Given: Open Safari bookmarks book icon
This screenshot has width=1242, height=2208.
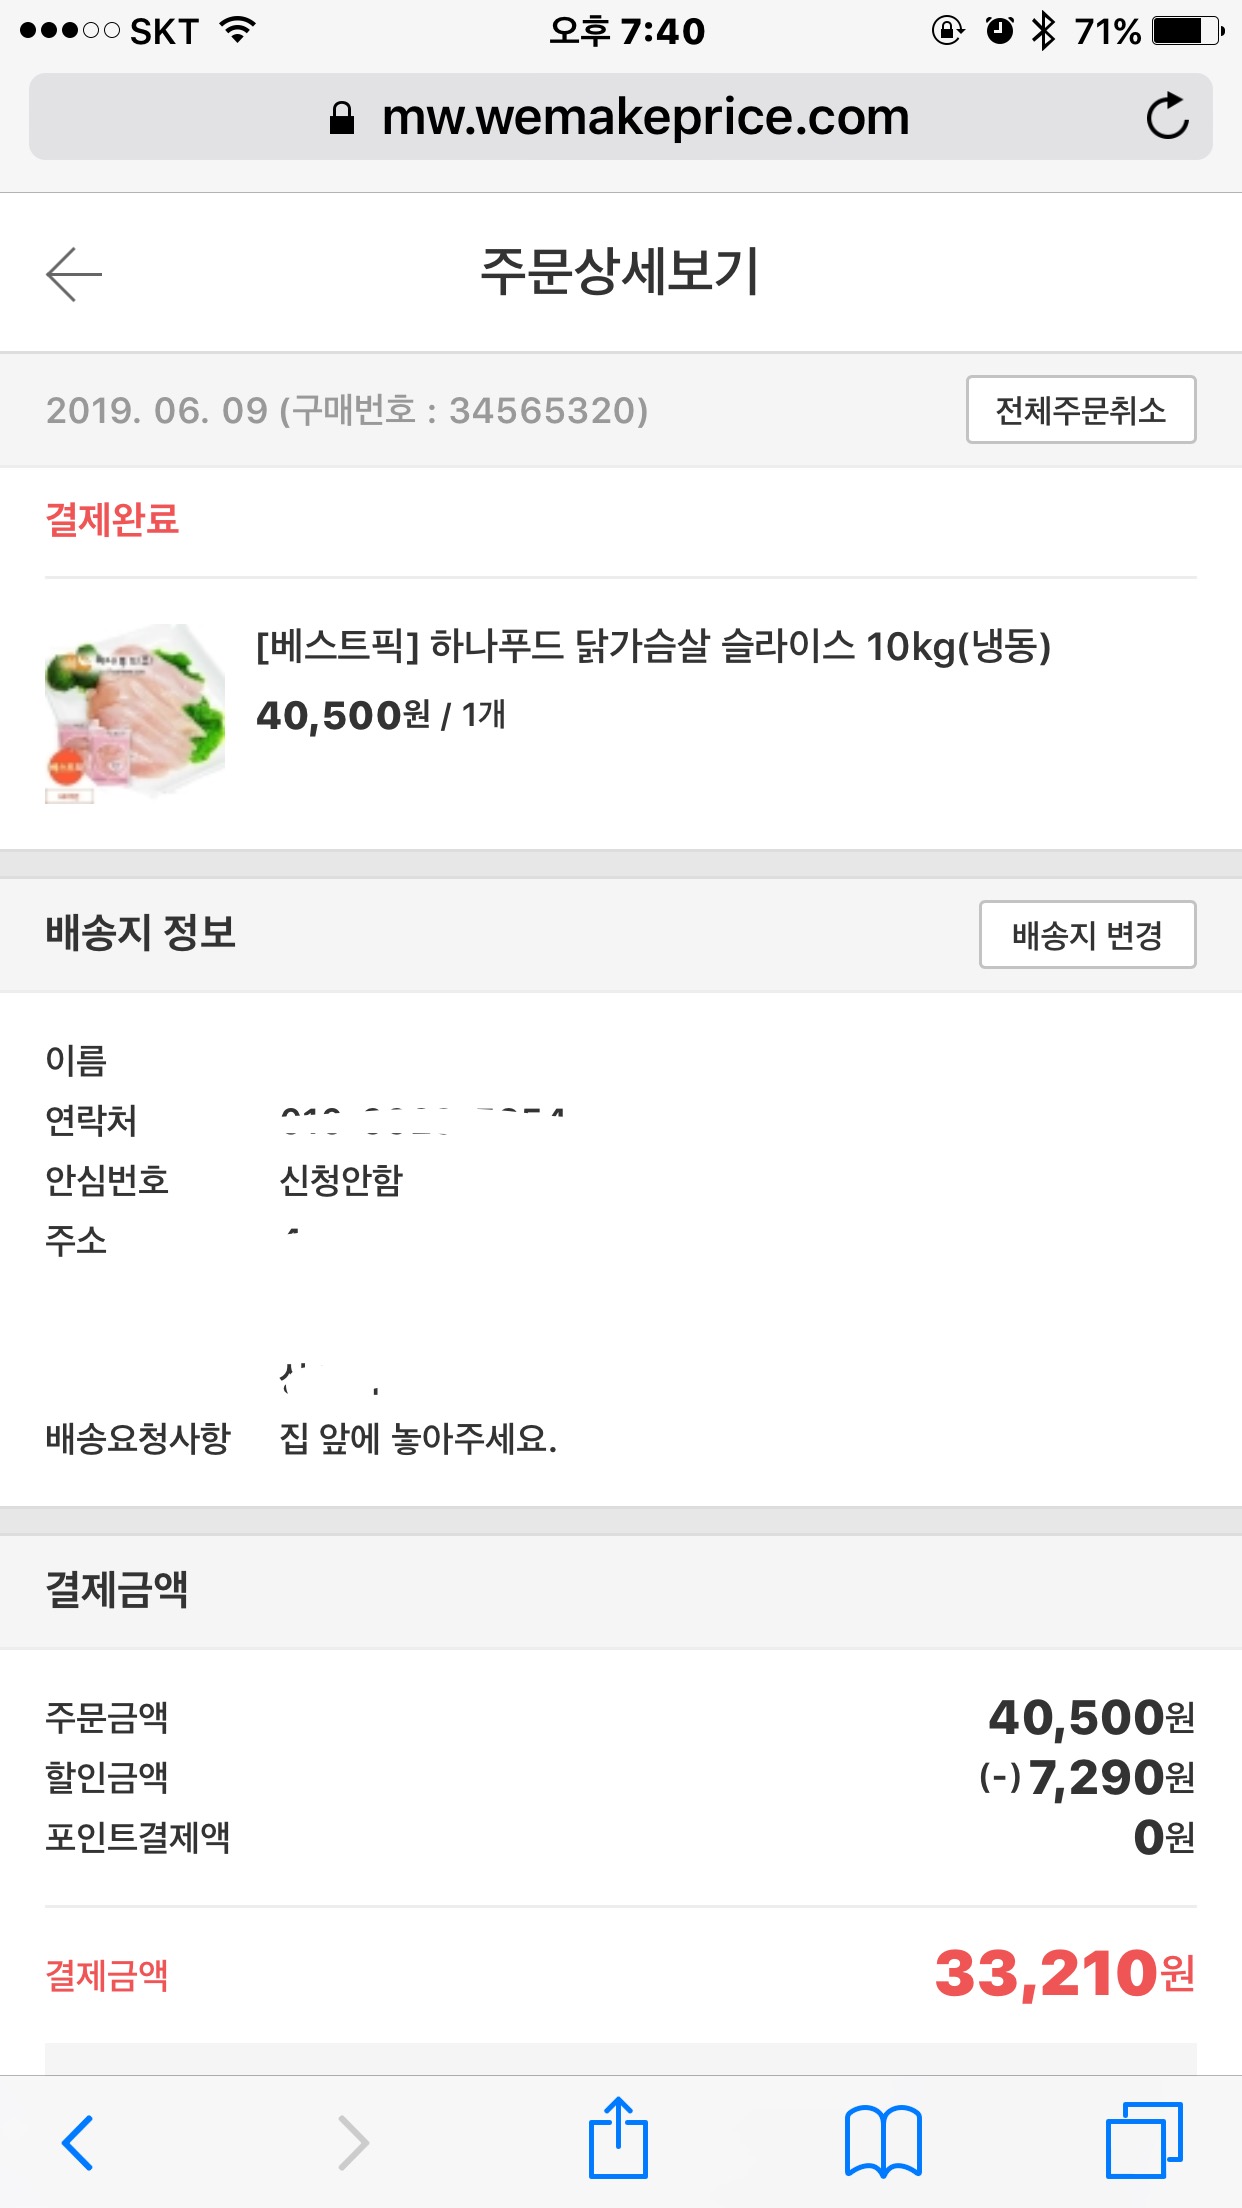Looking at the screenshot, I should (882, 2142).
